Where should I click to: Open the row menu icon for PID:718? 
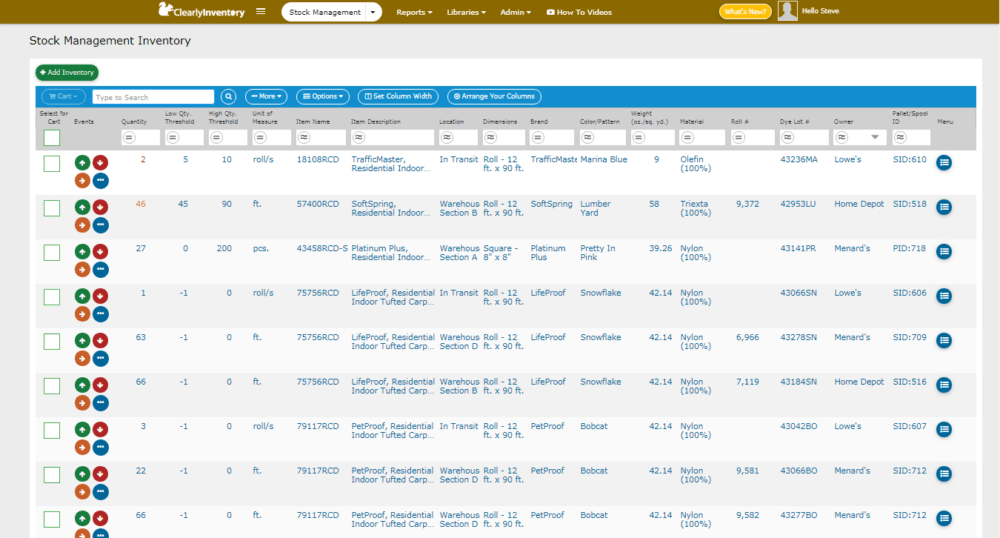pos(944,252)
